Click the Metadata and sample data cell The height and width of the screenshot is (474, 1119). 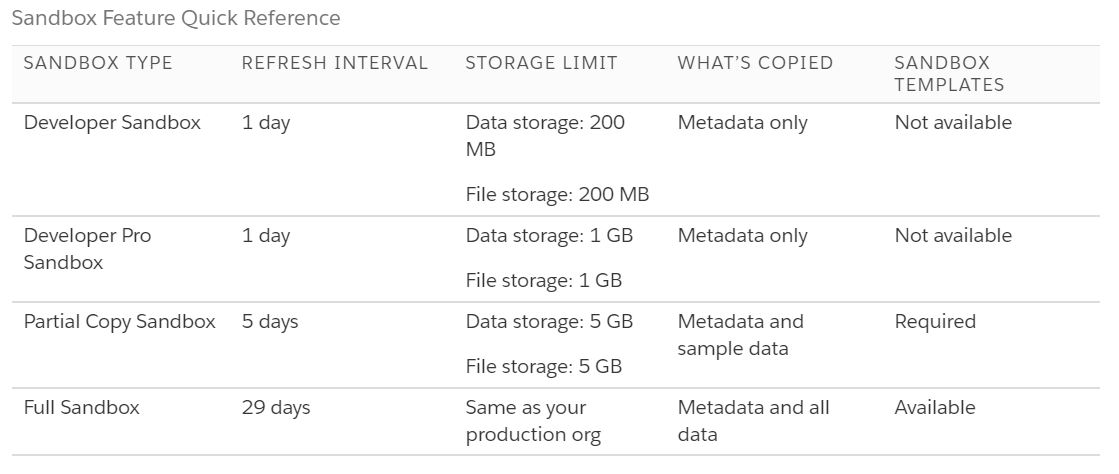[740, 335]
